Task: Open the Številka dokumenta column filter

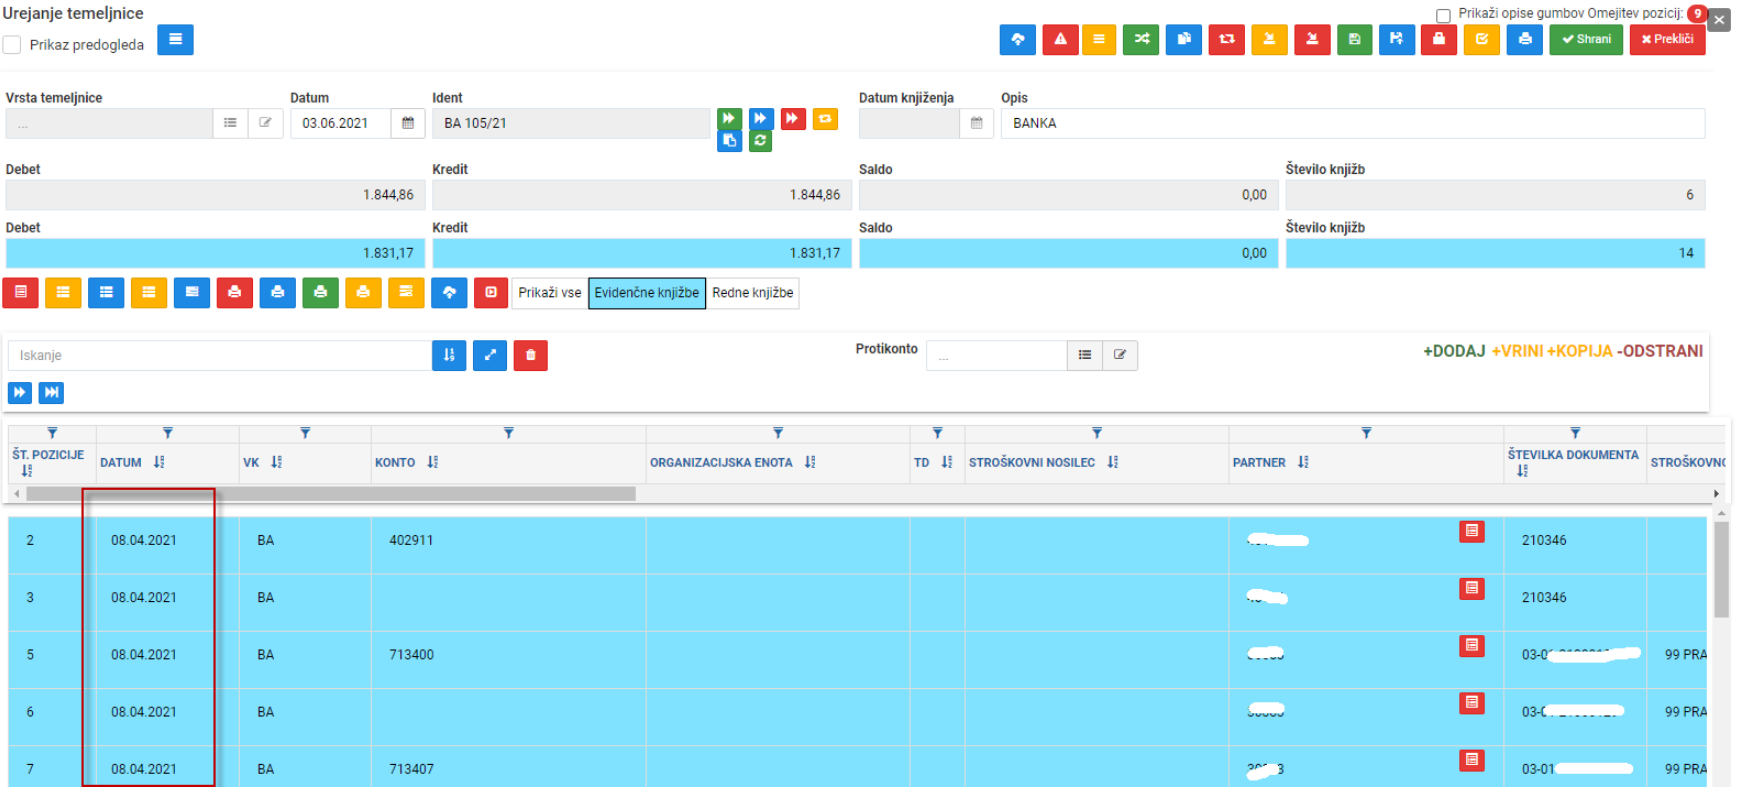Action: (x=1575, y=433)
